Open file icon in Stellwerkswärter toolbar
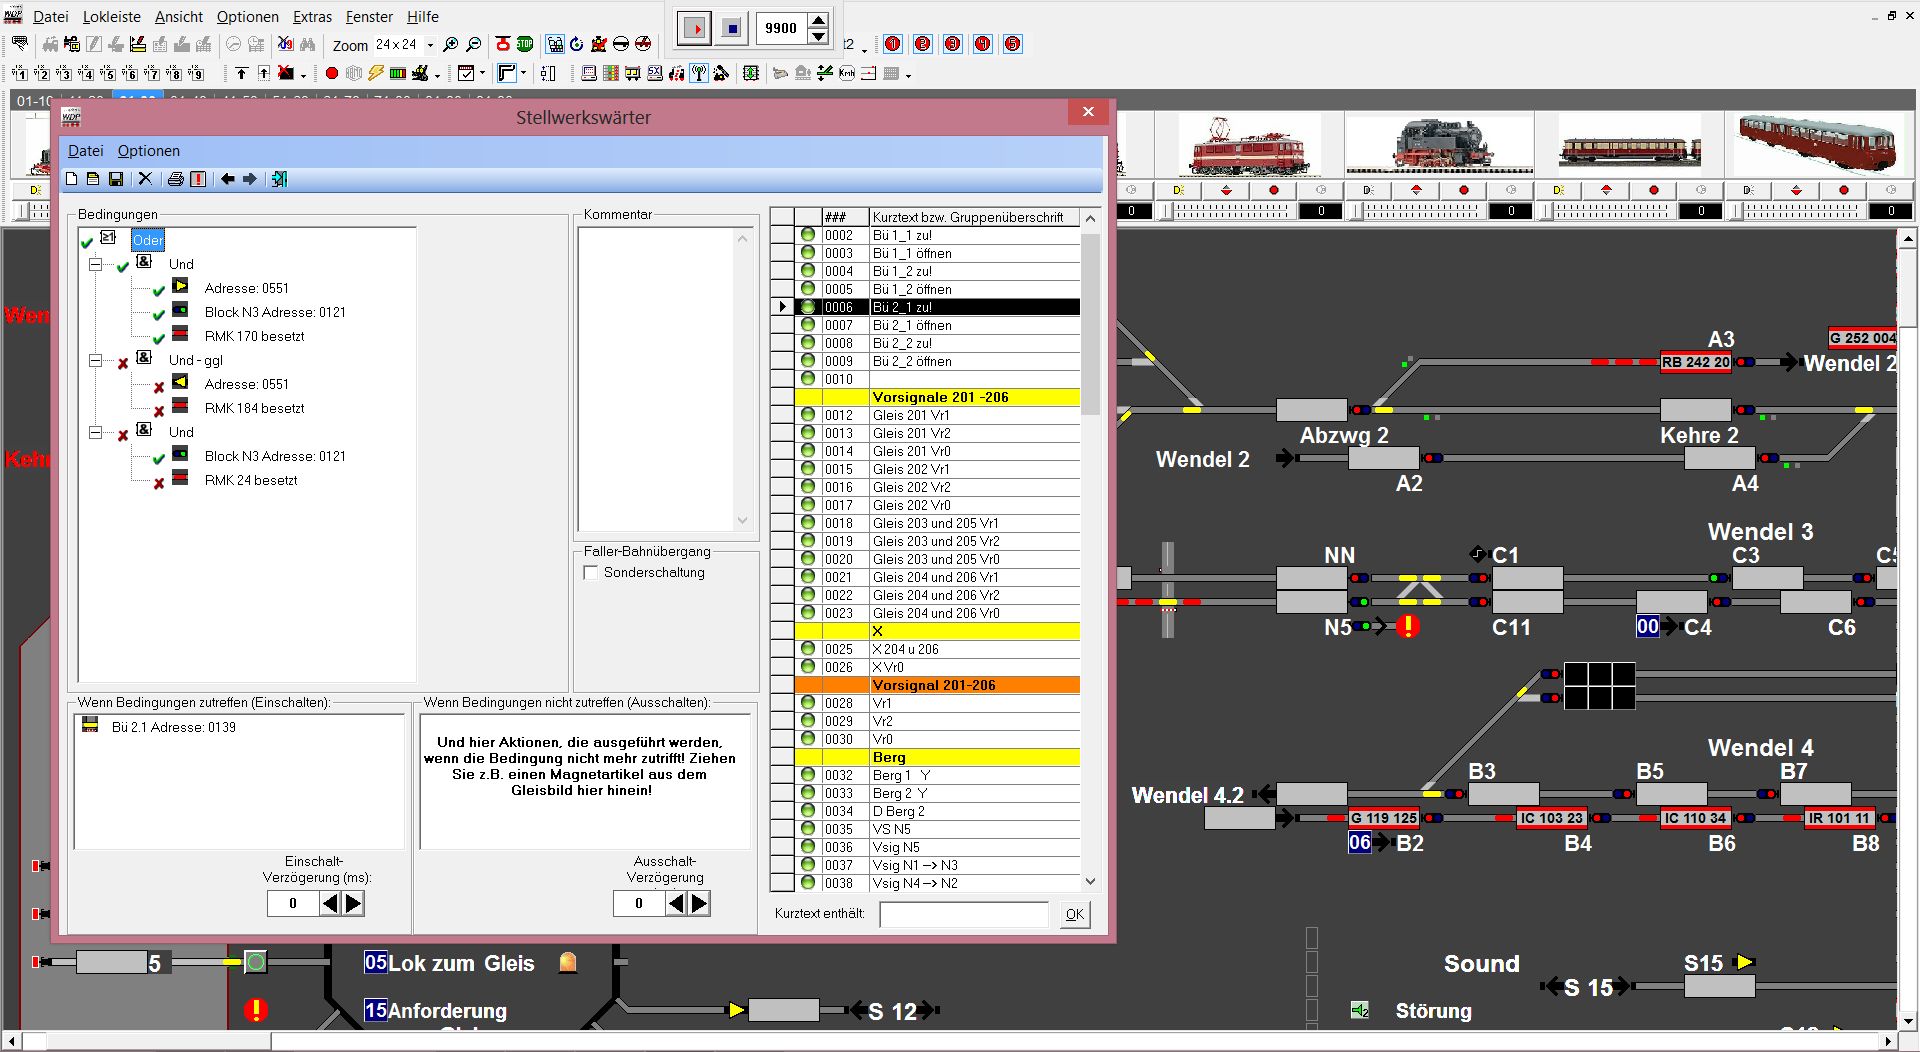 tap(93, 179)
